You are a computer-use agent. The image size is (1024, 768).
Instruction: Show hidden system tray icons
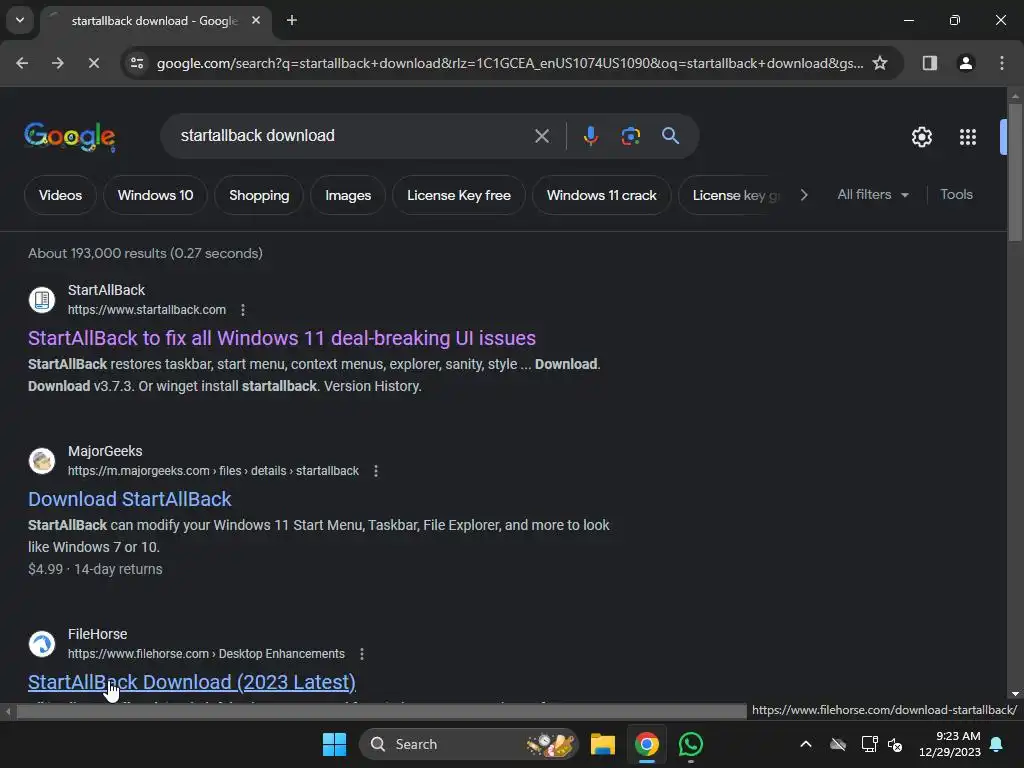coord(806,744)
